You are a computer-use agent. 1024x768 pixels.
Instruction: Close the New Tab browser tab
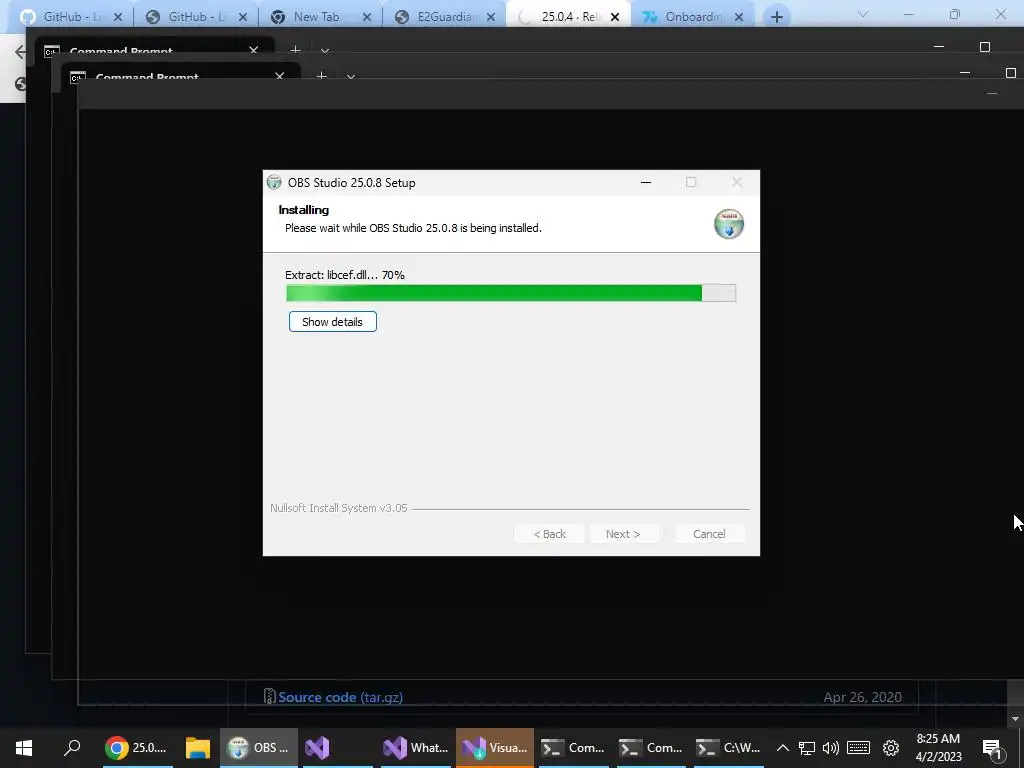(x=367, y=17)
